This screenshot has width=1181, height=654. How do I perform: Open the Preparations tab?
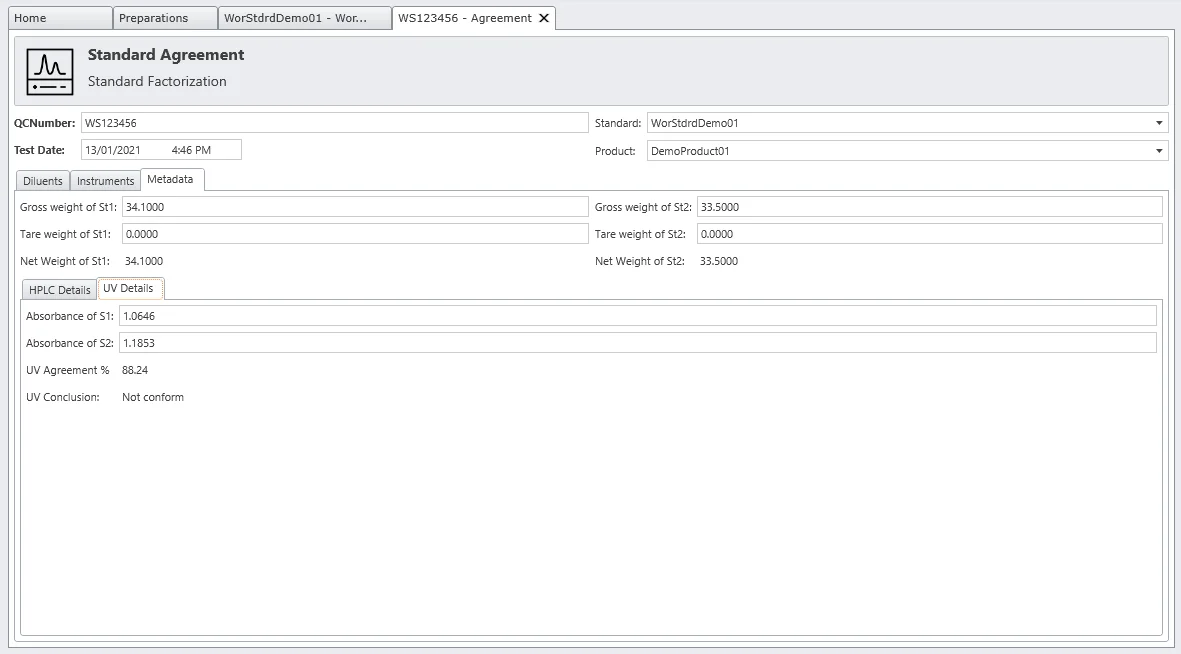coord(165,18)
